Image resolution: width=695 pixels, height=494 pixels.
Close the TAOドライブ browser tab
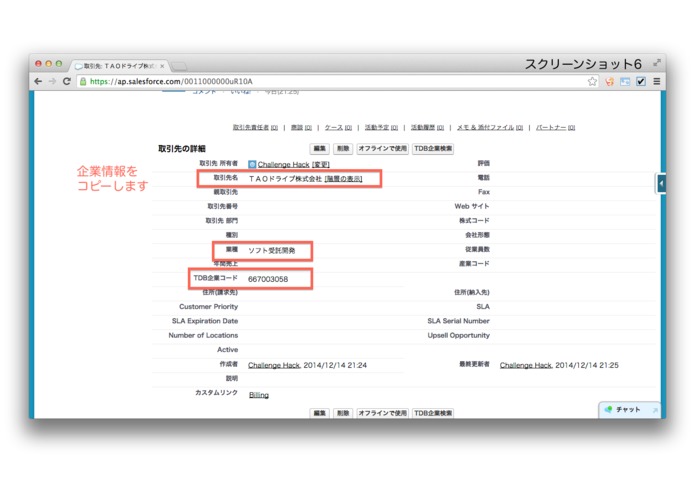[162, 66]
